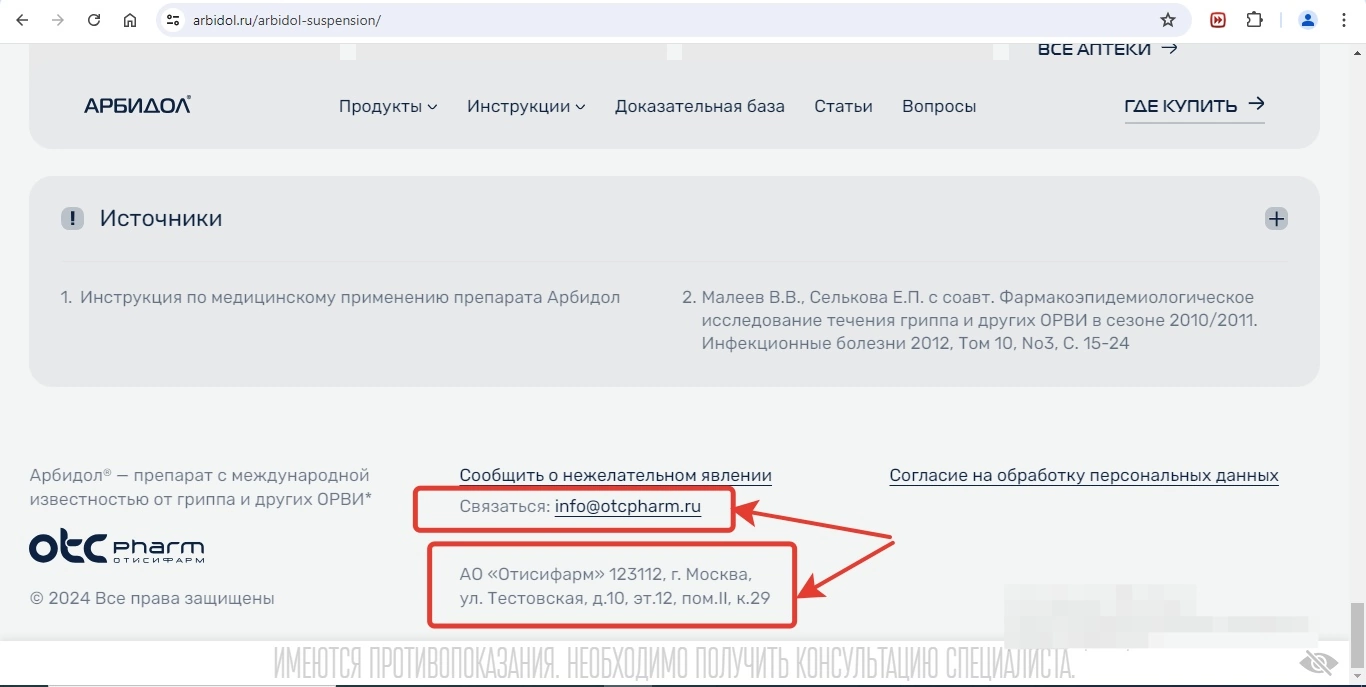
Task: Toggle the crossed-eye accessibility icon
Action: pos(1319,663)
